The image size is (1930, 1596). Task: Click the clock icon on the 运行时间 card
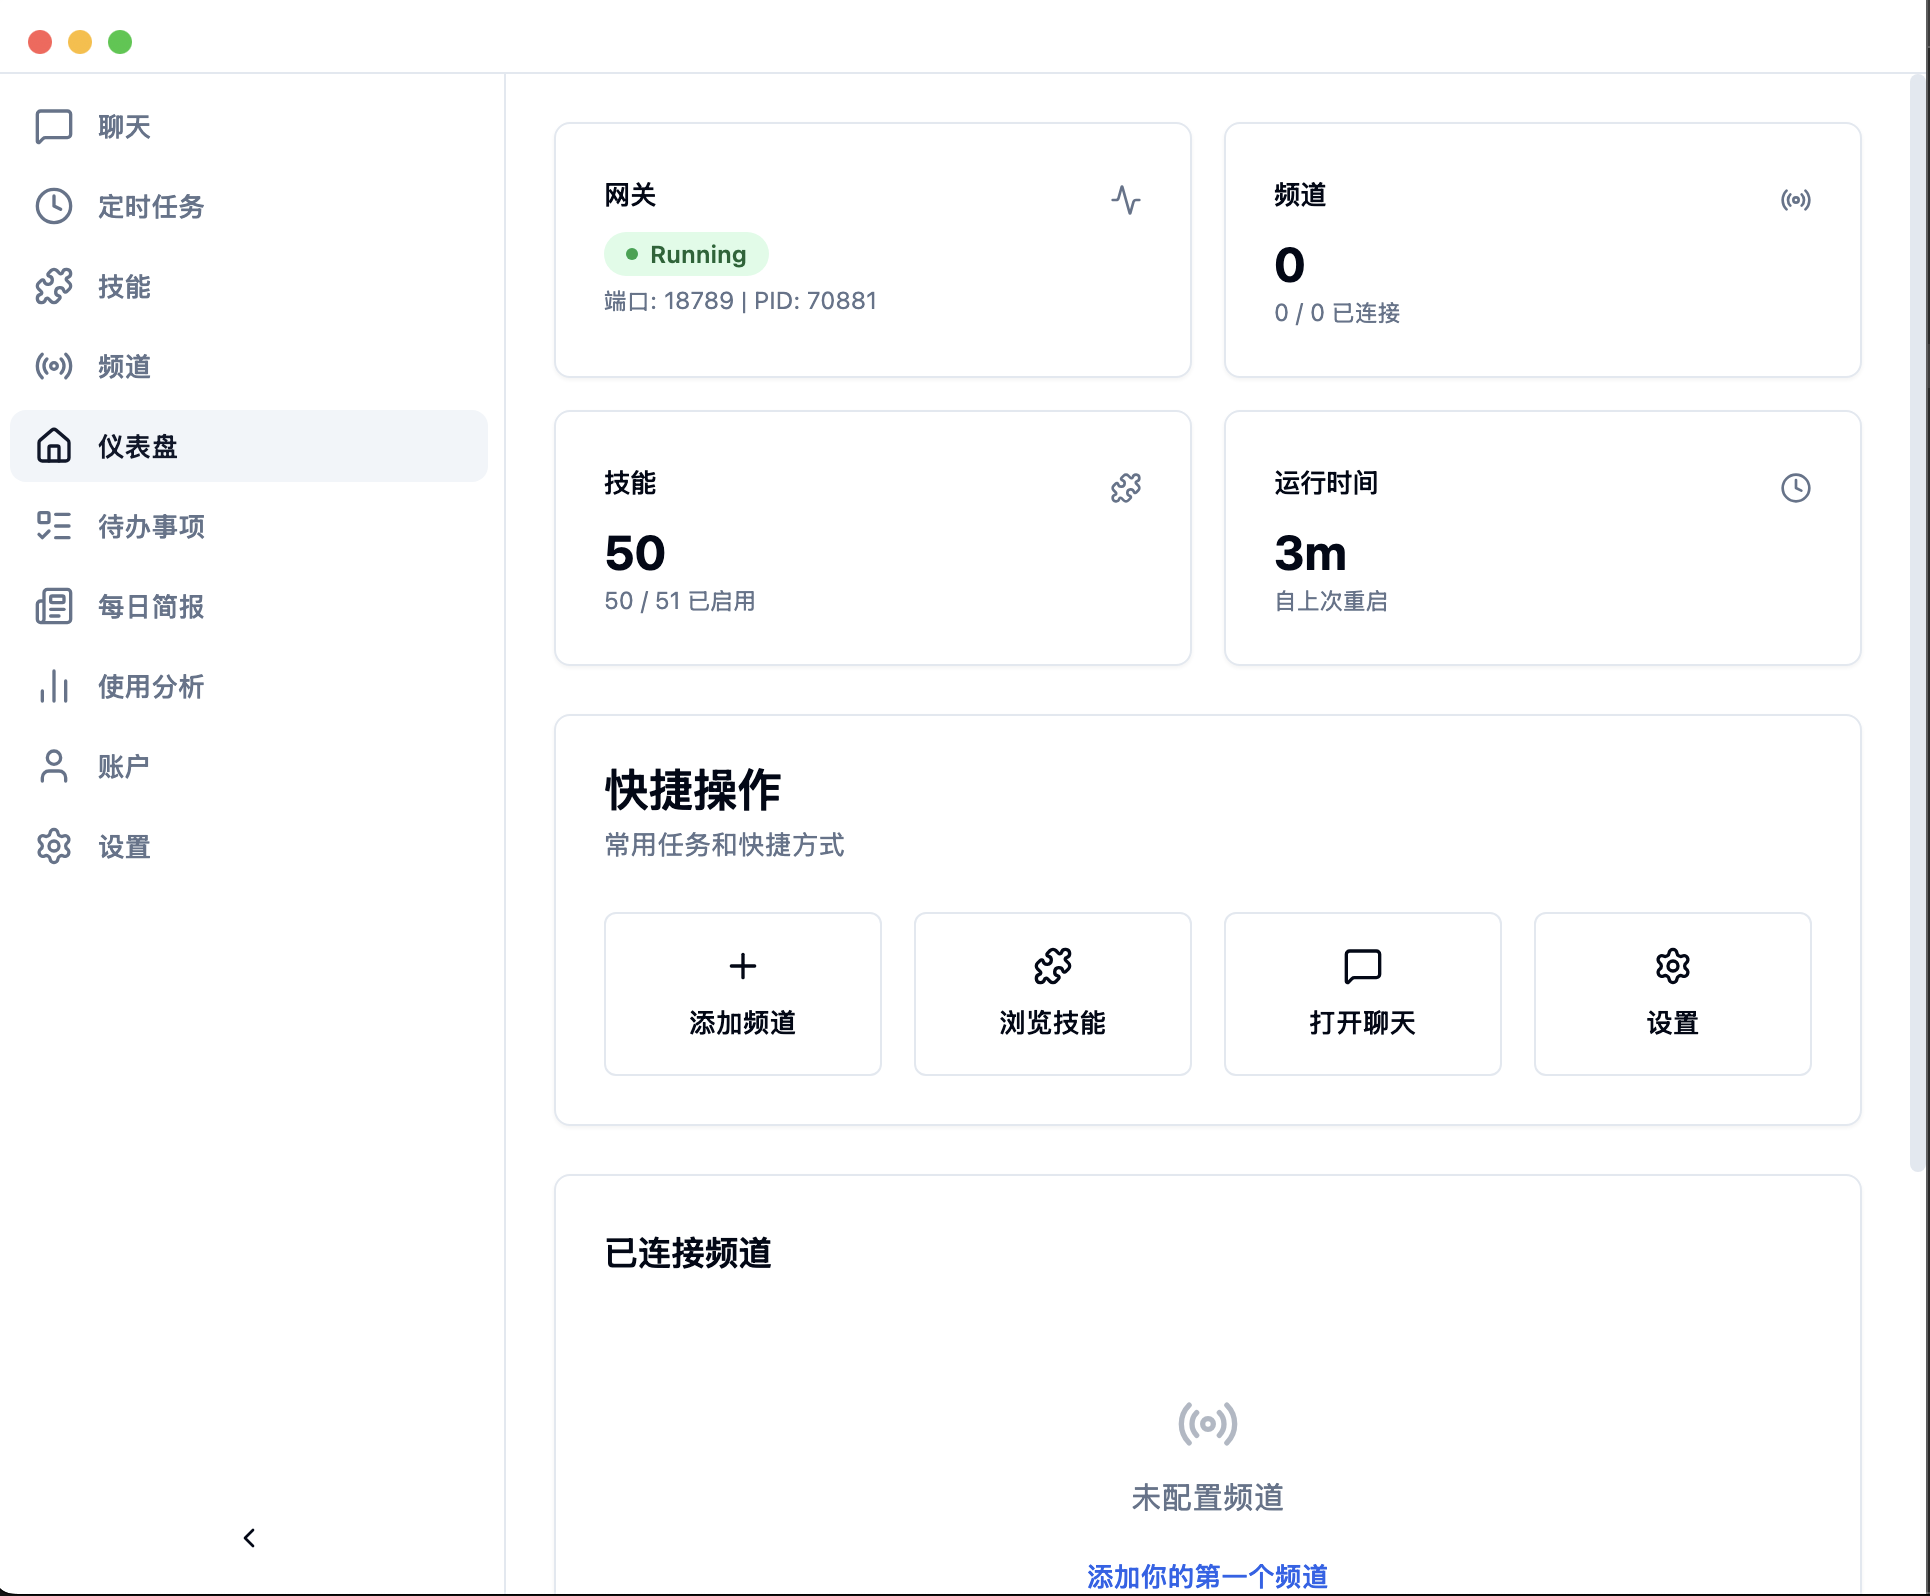(1796, 488)
